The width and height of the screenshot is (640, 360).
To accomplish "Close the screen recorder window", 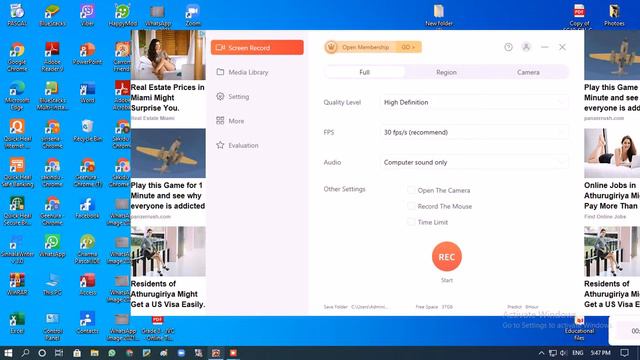I will 562,47.
